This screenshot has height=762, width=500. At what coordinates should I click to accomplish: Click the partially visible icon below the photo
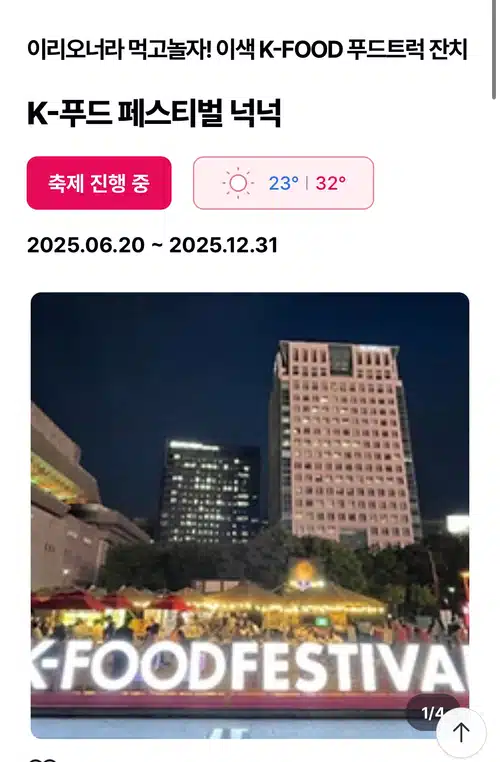point(43,758)
